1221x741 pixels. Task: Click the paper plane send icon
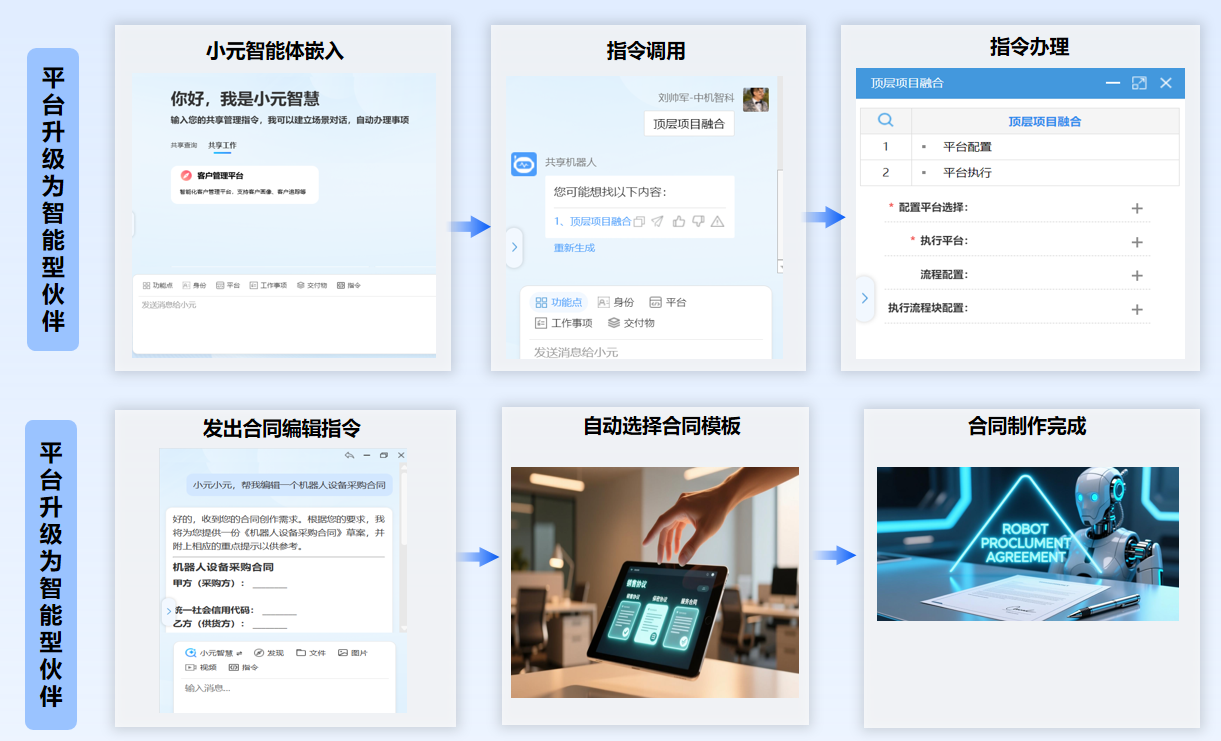coord(657,222)
